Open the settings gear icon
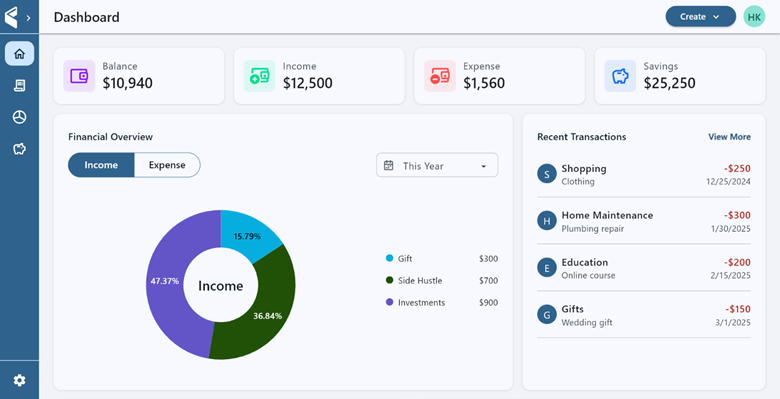Screen dimensions: 780x399 click(x=19, y=381)
